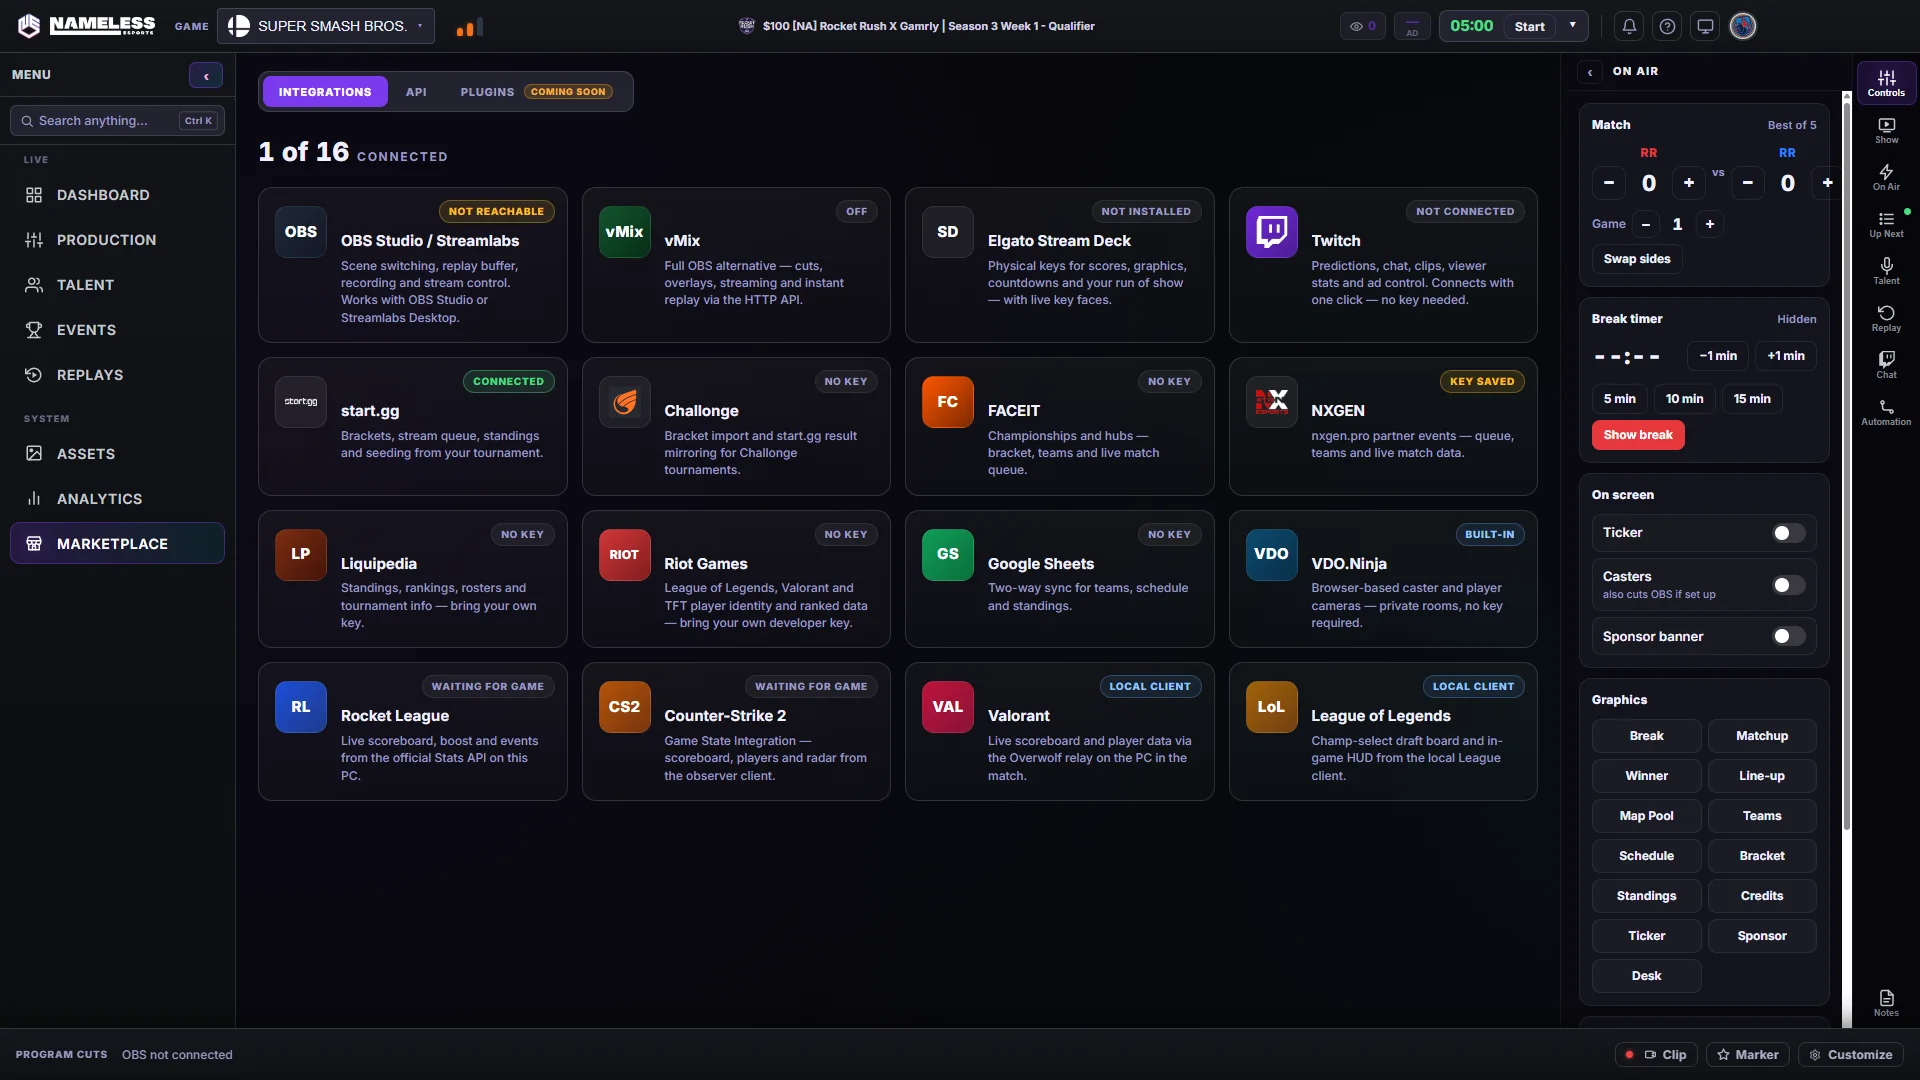
Task: Click the Search anything field
Action: pyautogui.click(x=118, y=121)
